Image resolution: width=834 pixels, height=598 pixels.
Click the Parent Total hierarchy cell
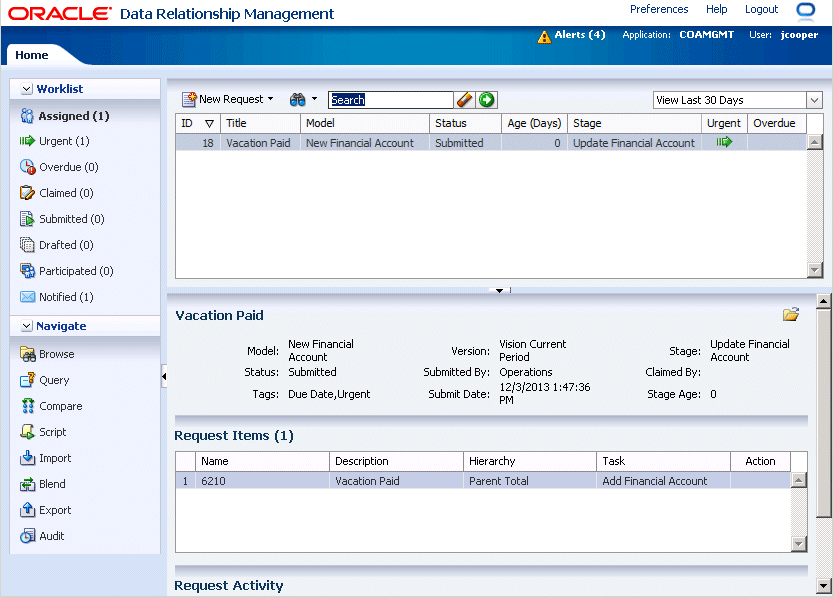(529, 481)
